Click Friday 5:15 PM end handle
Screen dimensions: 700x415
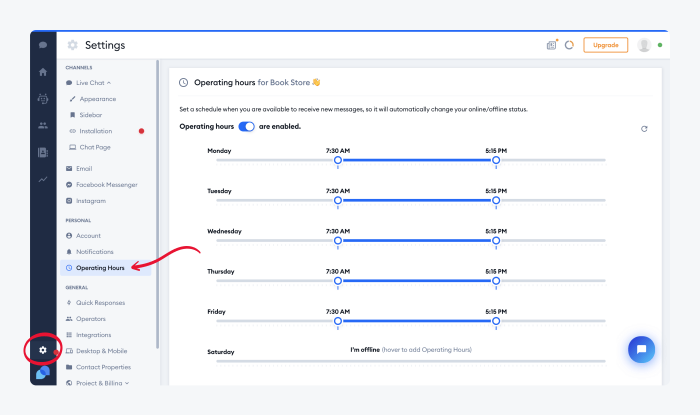tap(496, 321)
